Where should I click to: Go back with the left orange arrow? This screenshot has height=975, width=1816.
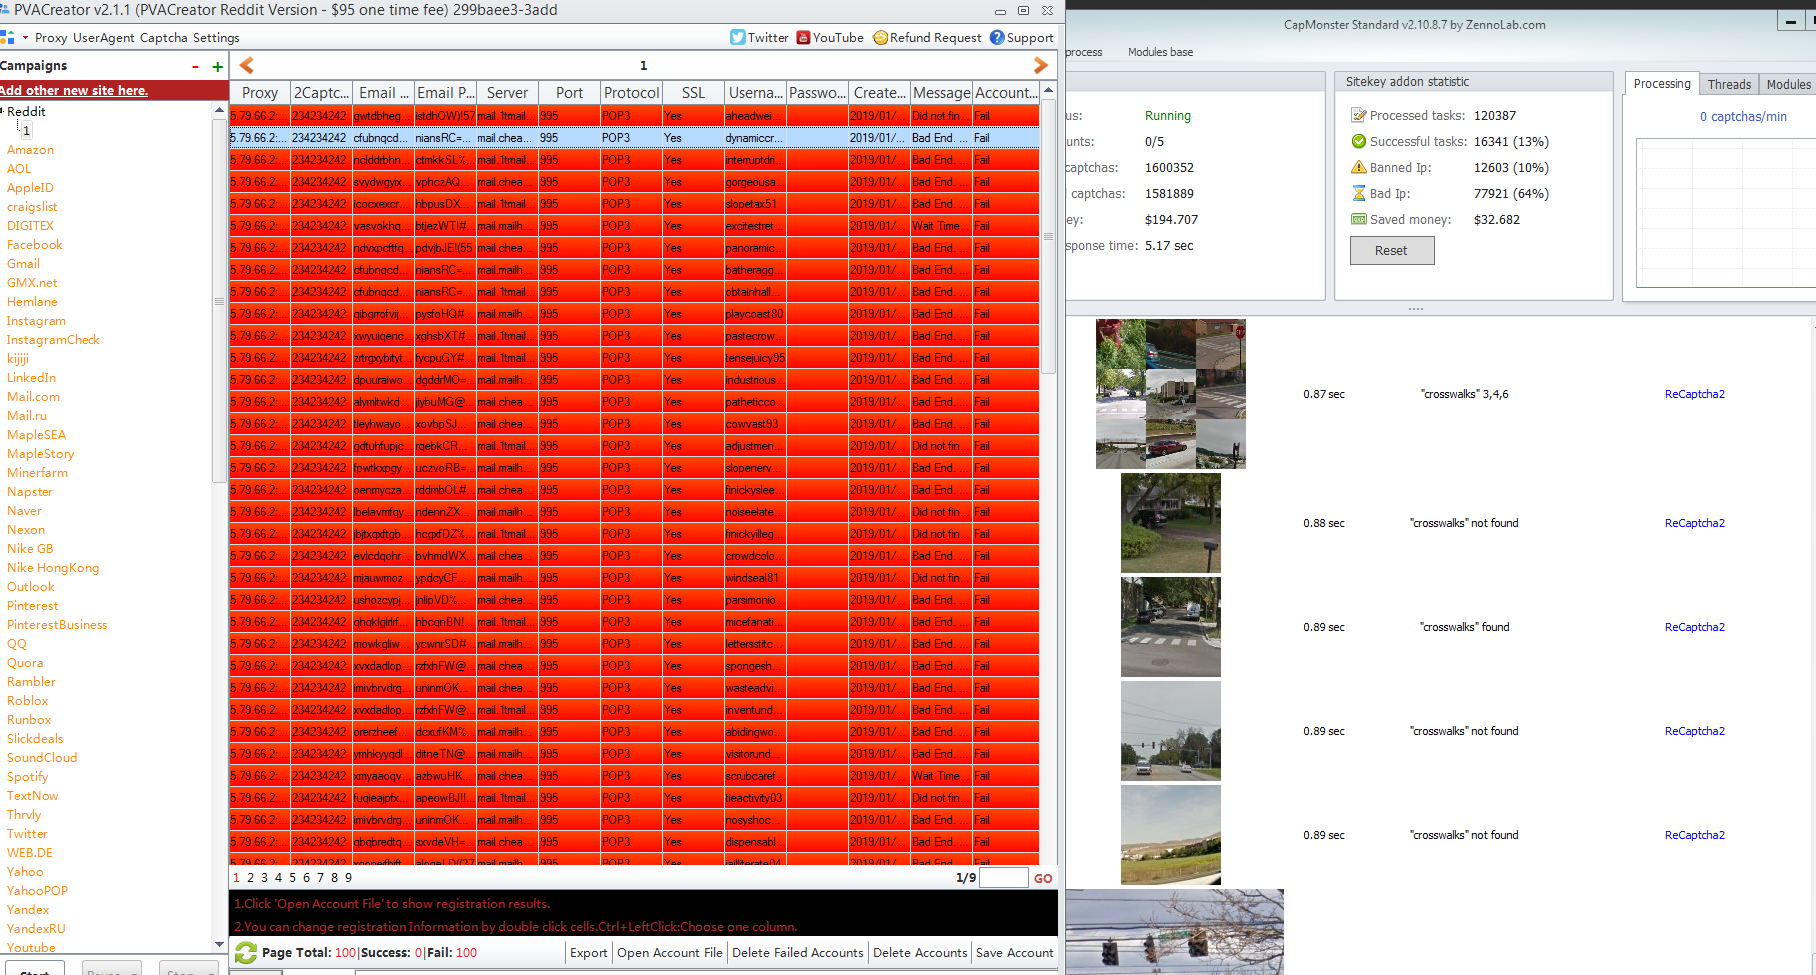click(246, 65)
